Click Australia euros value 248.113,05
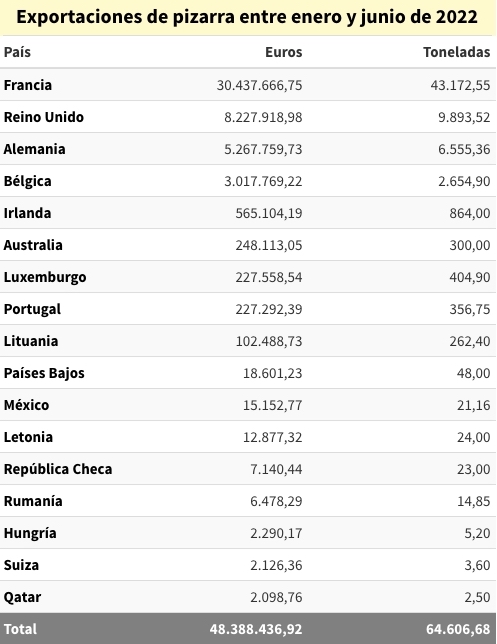The image size is (497, 644). [269, 245]
